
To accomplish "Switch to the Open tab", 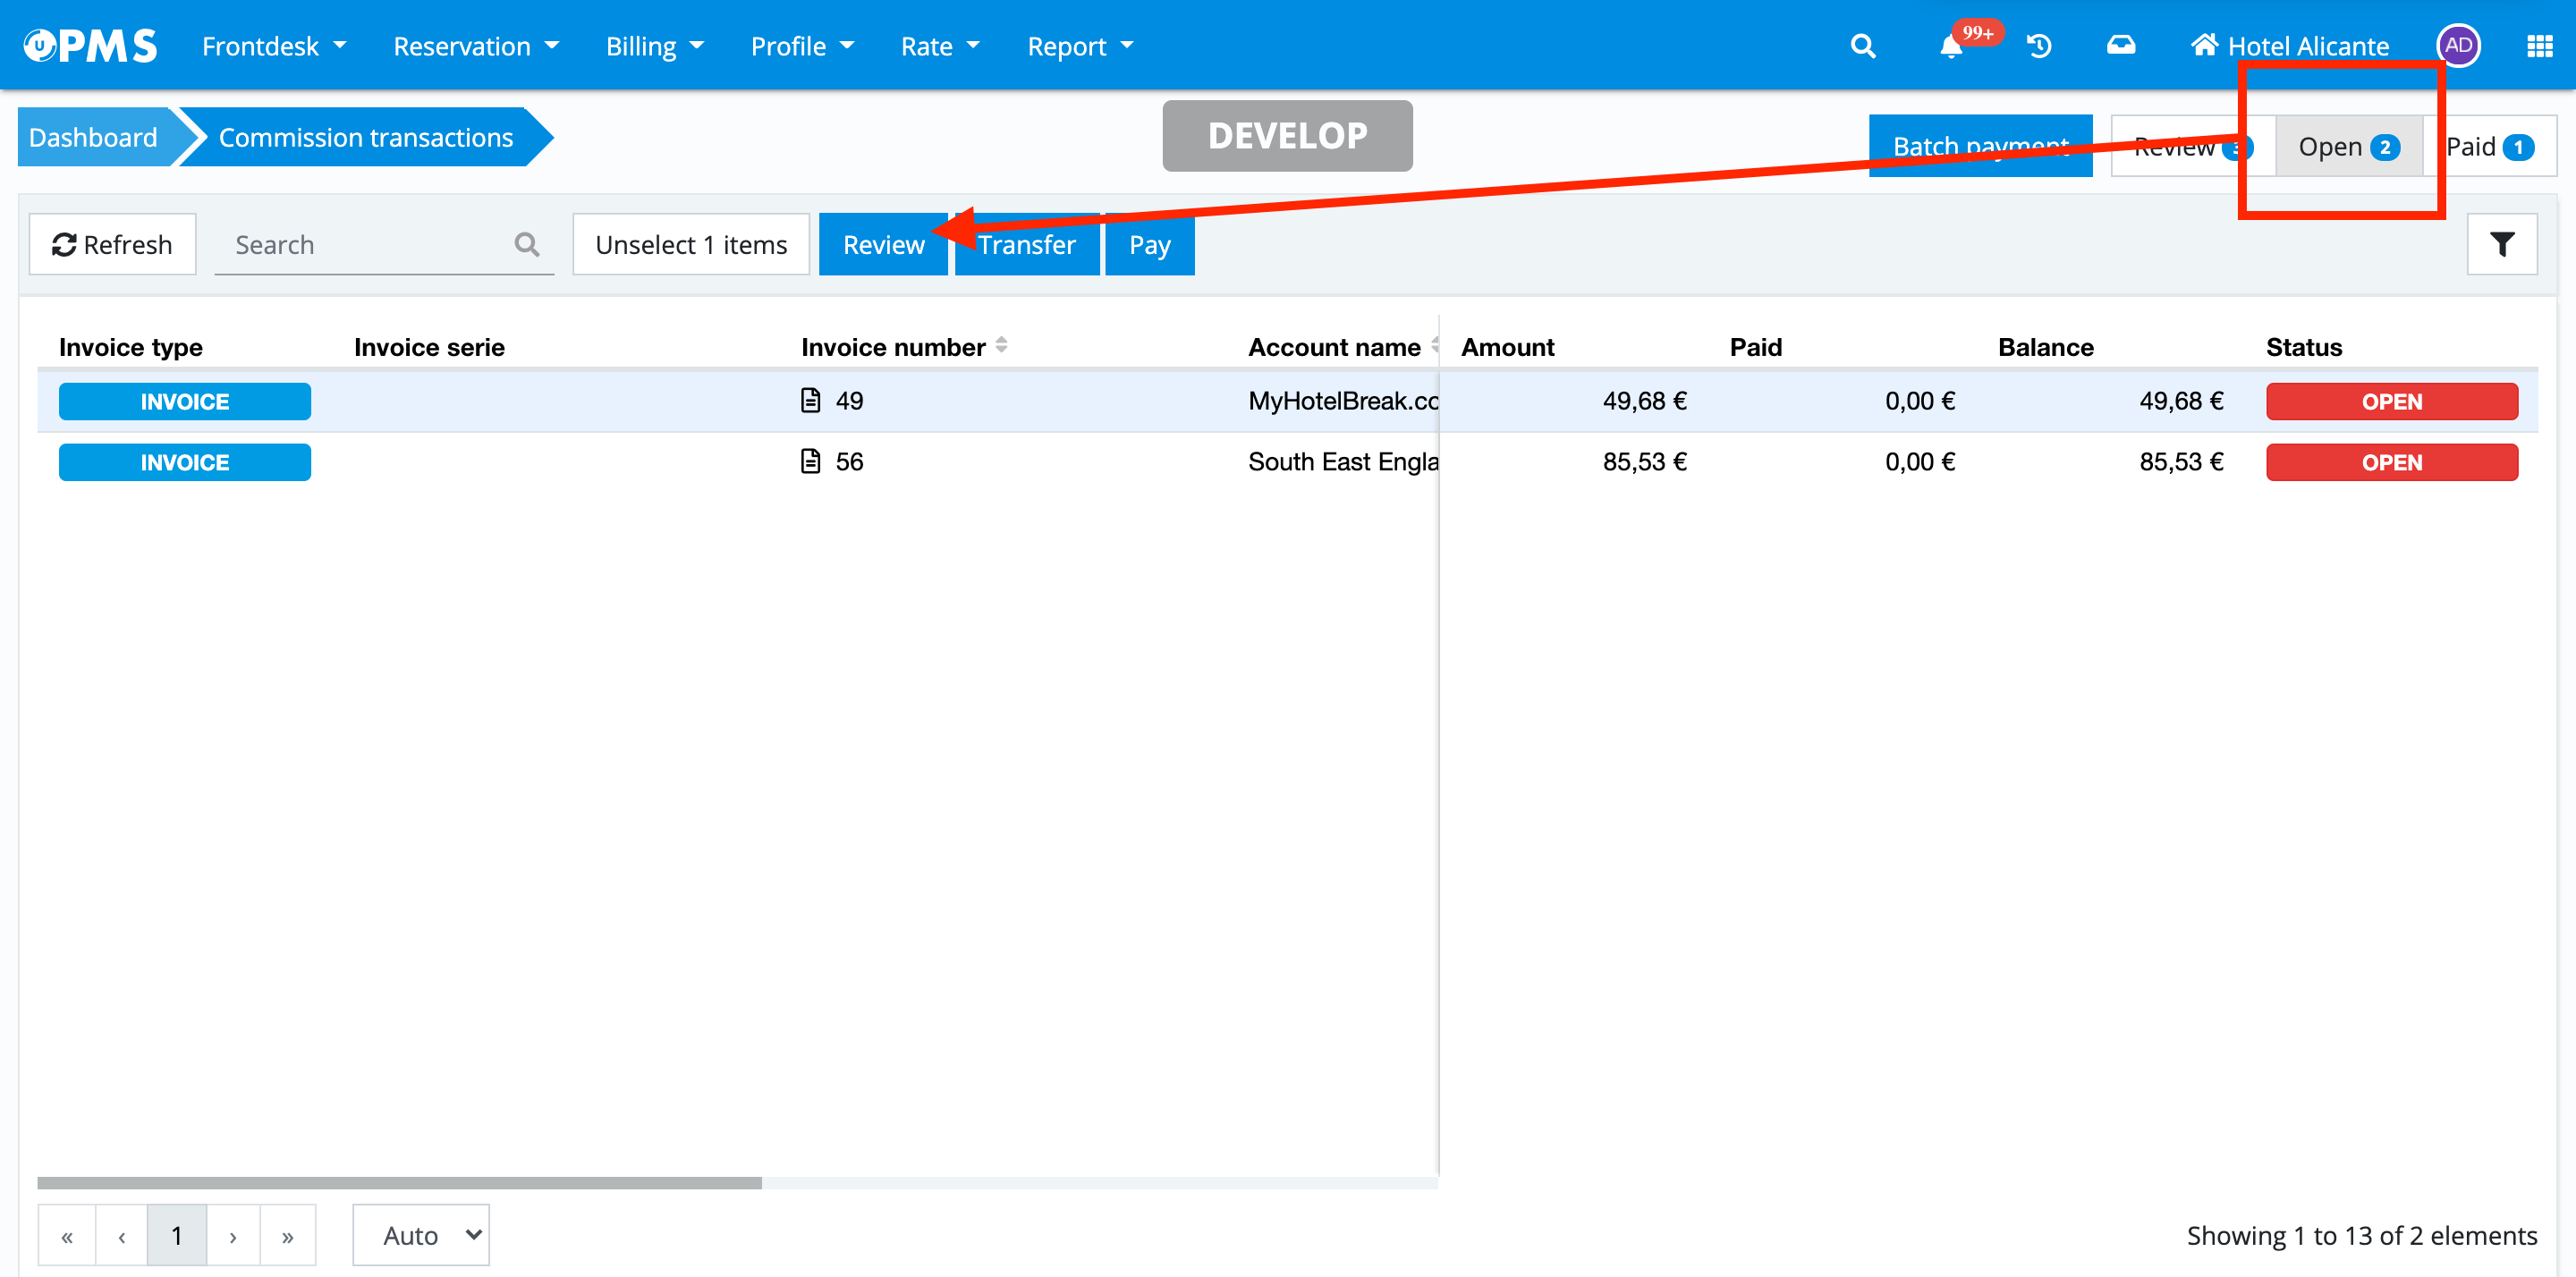I will click(x=2347, y=147).
